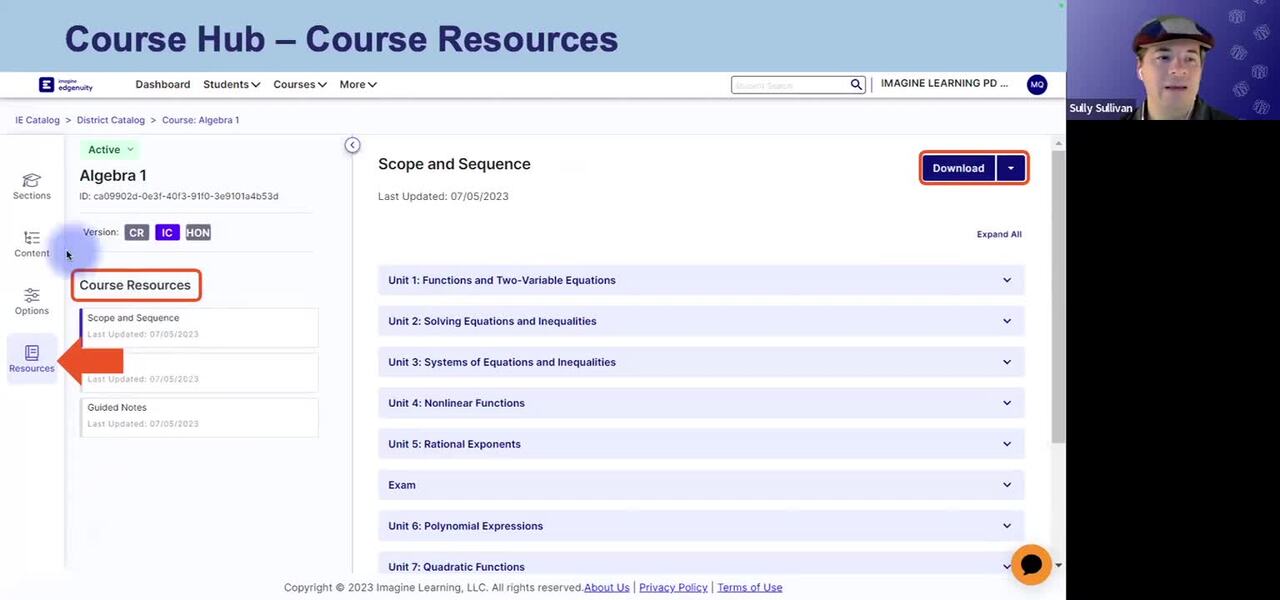The height and width of the screenshot is (600, 1280).
Task: Click the scrollbar down arrow
Action: (x=1058, y=565)
